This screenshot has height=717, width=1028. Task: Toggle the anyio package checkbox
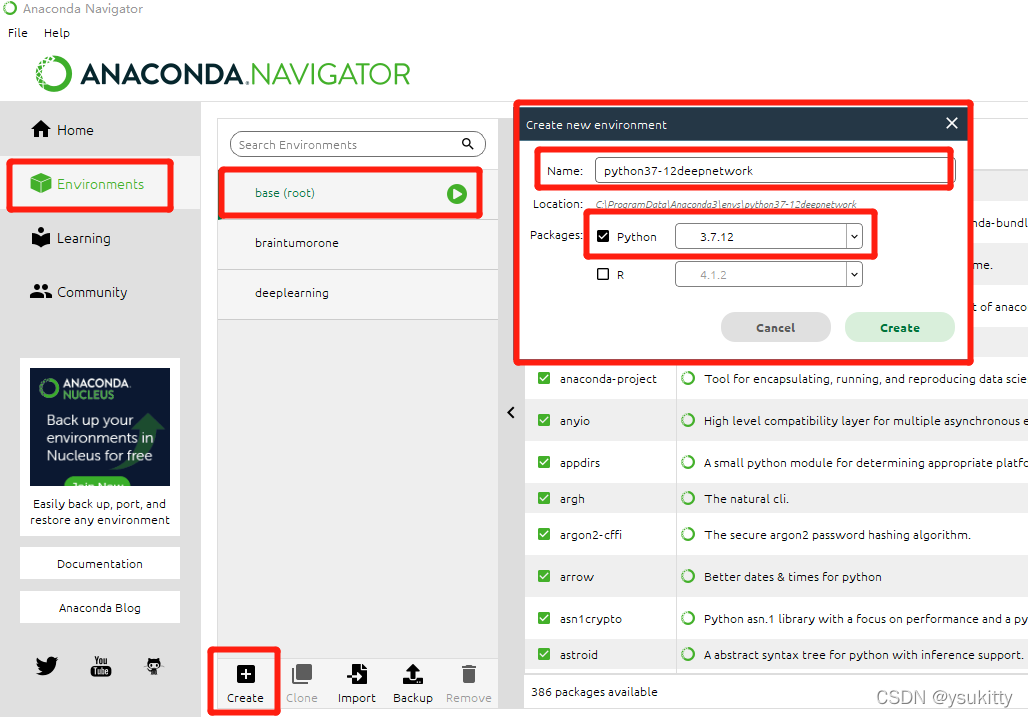coord(544,420)
